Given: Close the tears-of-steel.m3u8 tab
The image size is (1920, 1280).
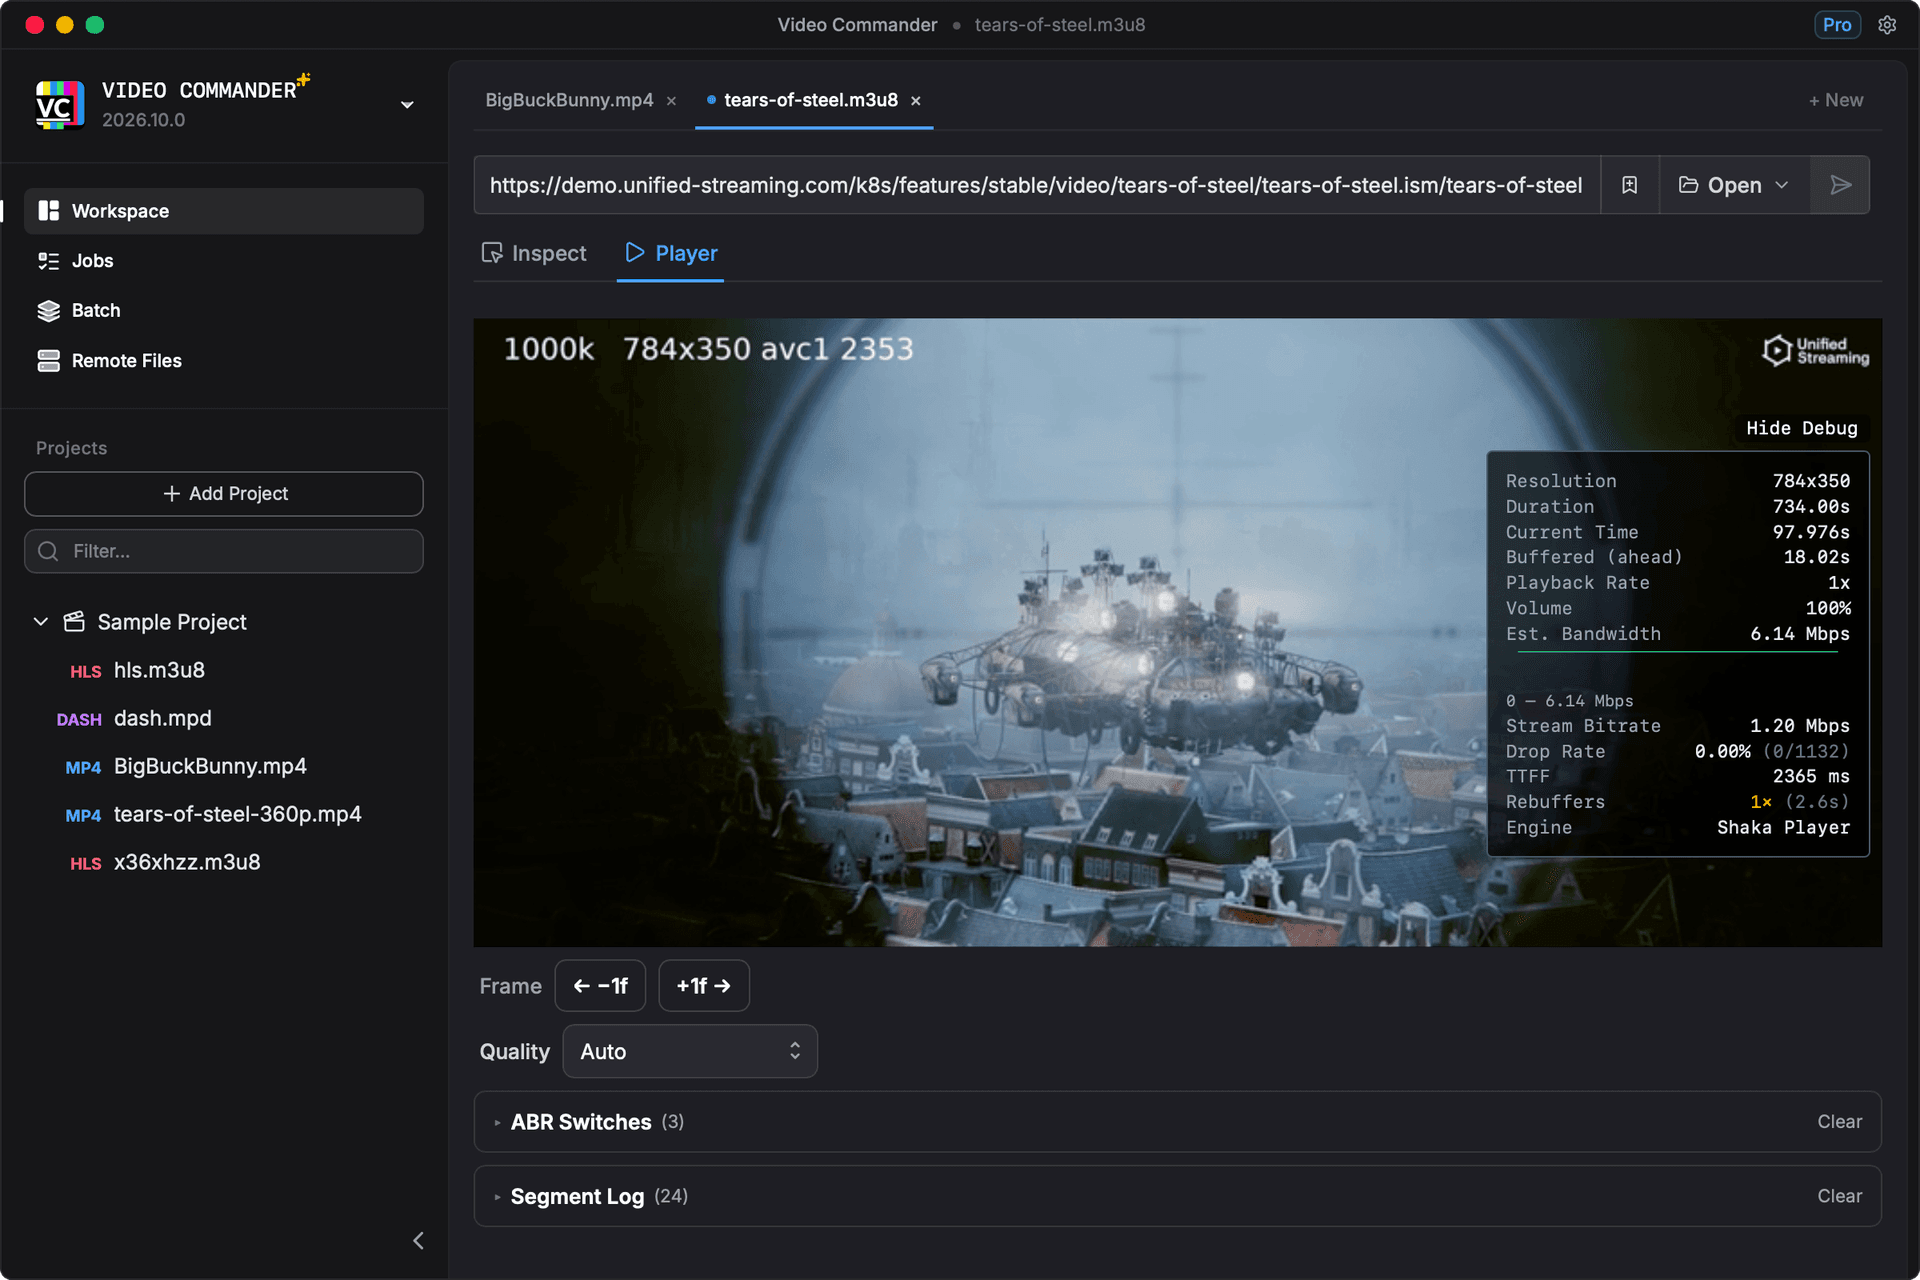Looking at the screenshot, I should coord(916,101).
